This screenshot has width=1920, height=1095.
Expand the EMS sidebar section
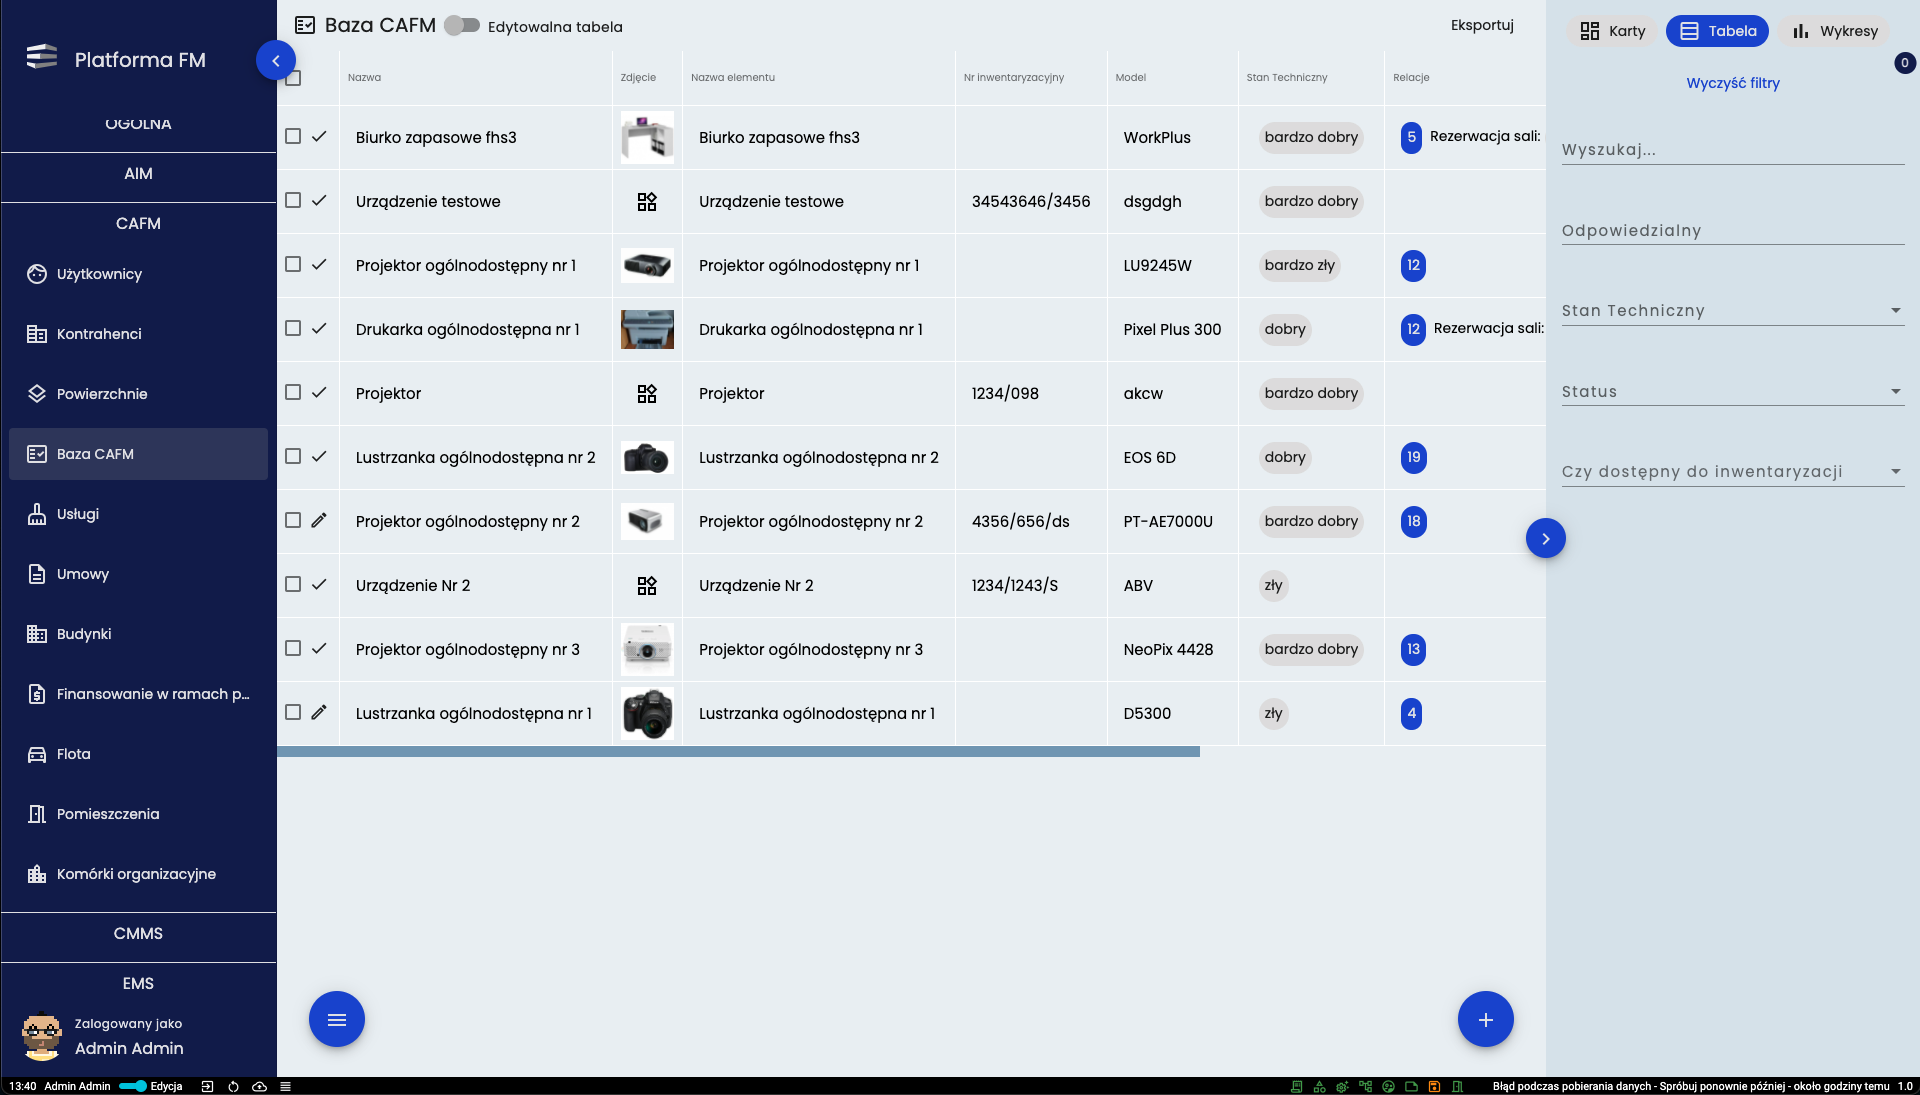(x=138, y=984)
